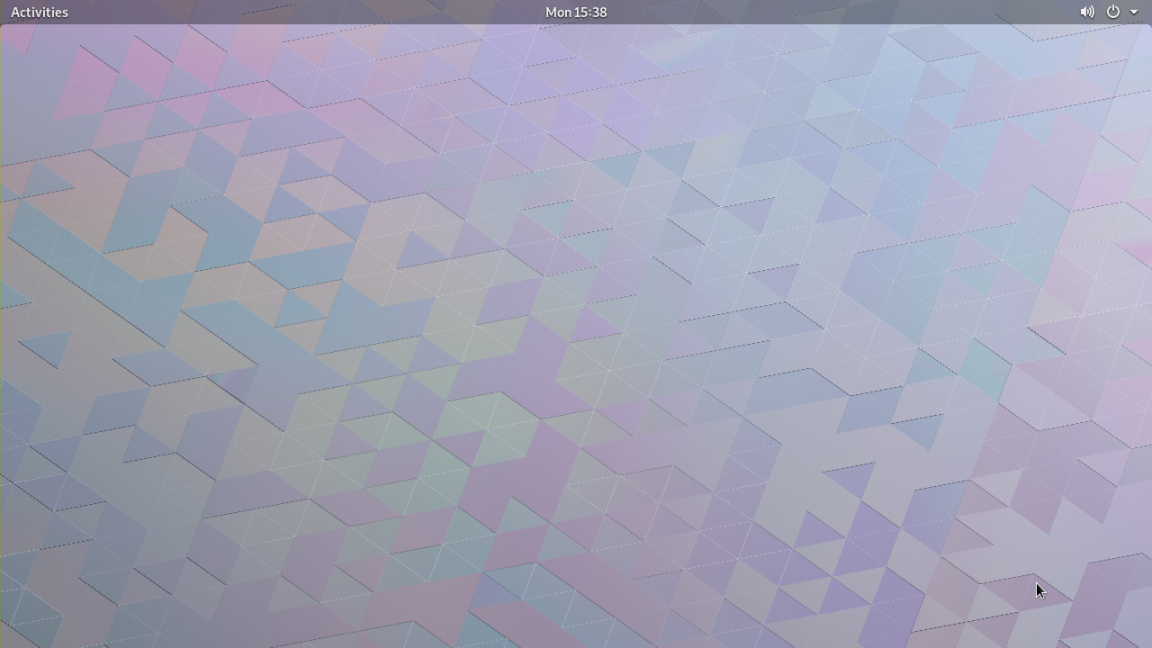Open the Activities overview

[39, 12]
